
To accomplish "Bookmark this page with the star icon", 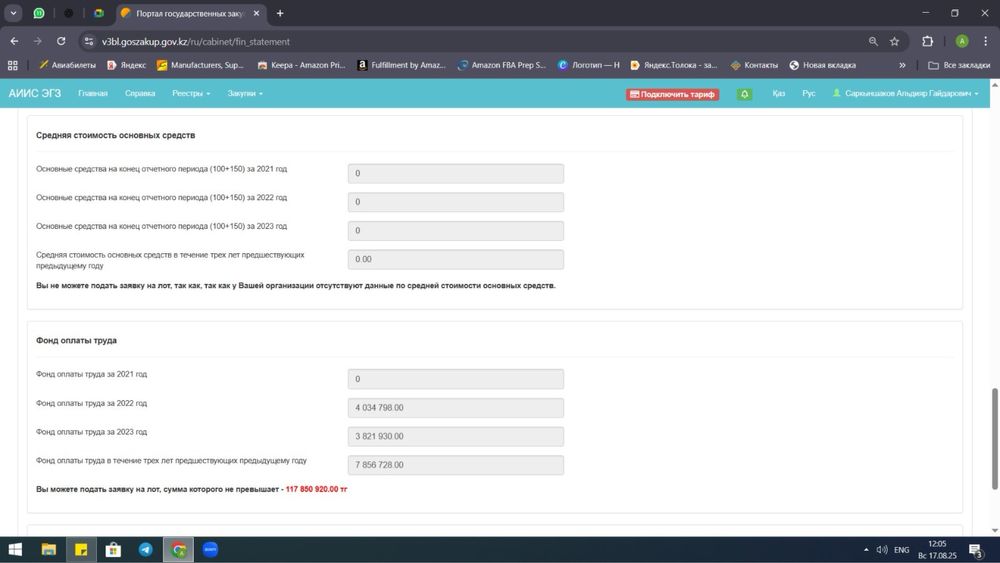I will click(894, 41).
